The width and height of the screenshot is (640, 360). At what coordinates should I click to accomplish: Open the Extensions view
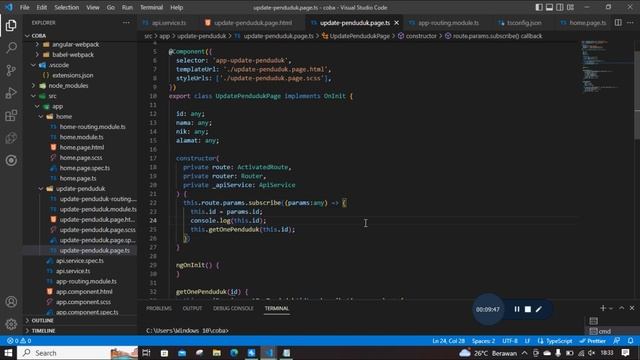coord(11,115)
